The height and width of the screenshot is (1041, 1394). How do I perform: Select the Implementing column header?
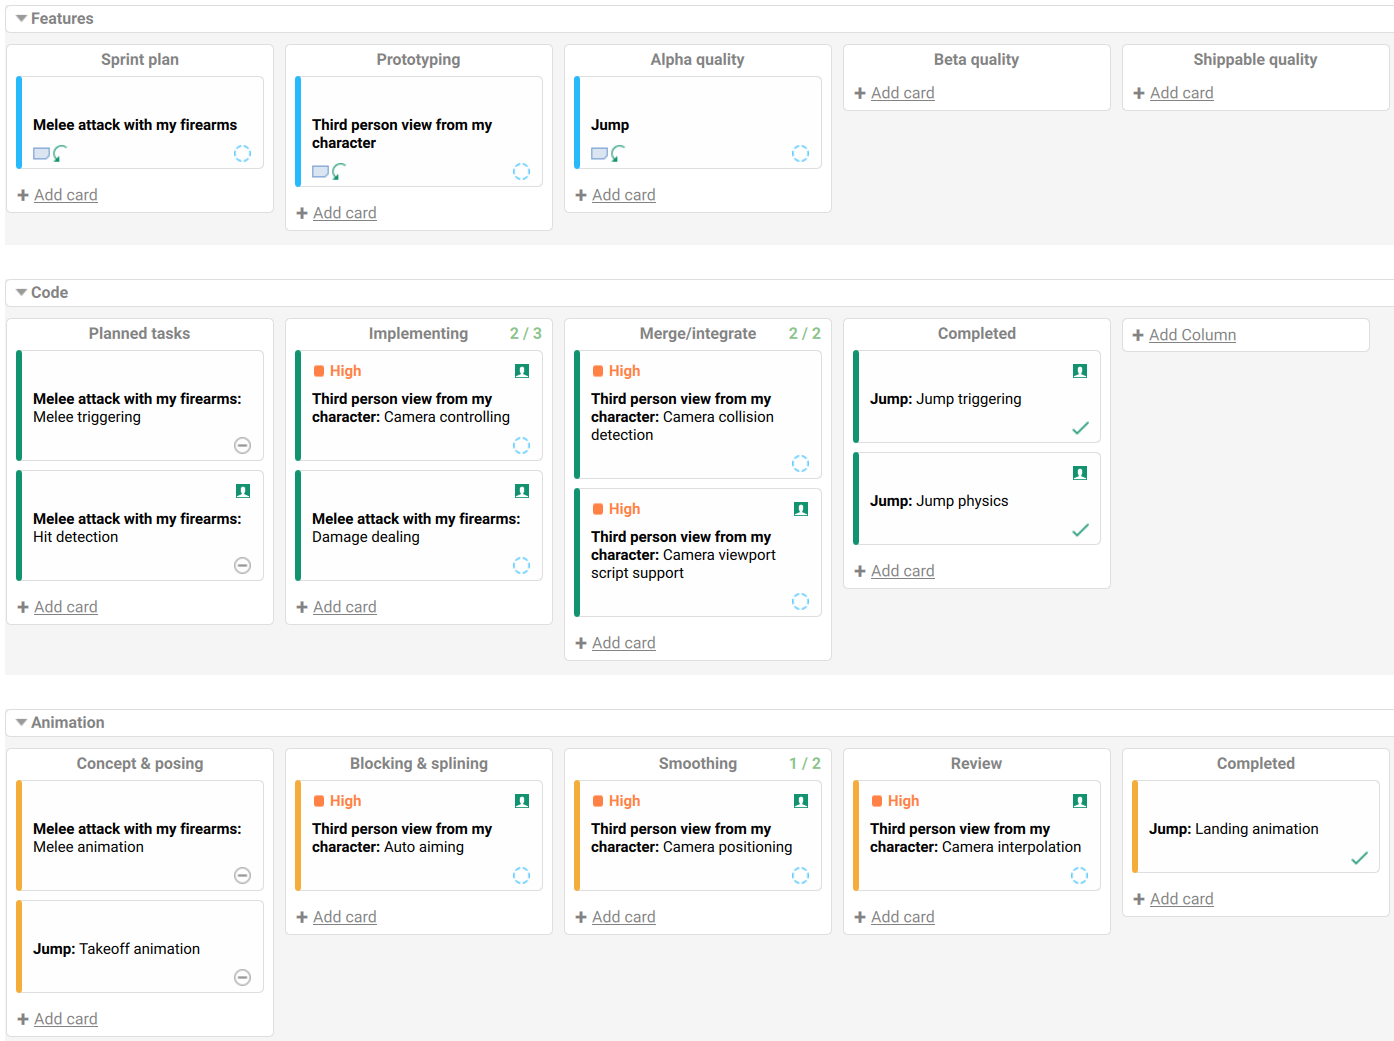[x=418, y=334]
